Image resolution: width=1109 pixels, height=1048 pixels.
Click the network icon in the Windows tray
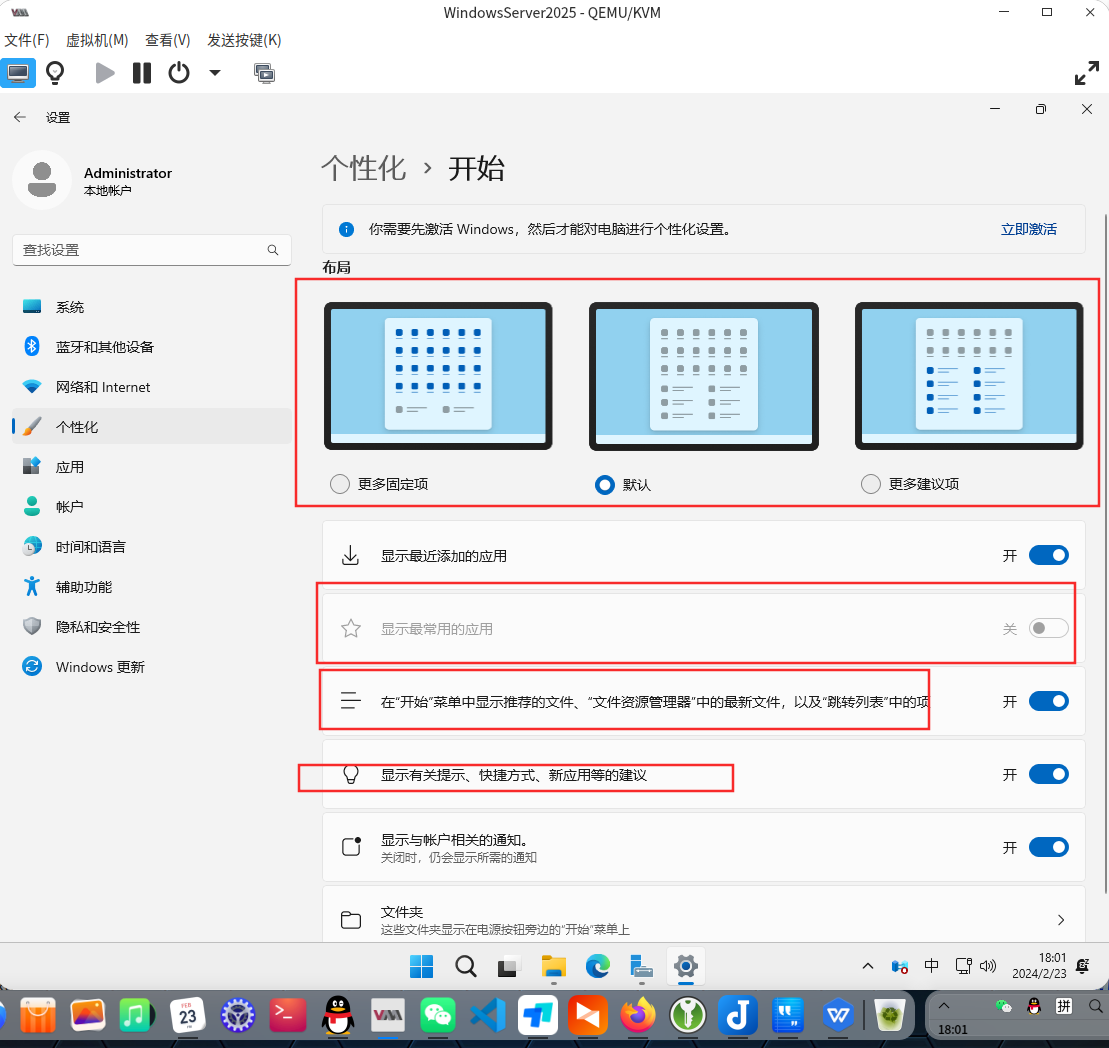[x=963, y=966]
